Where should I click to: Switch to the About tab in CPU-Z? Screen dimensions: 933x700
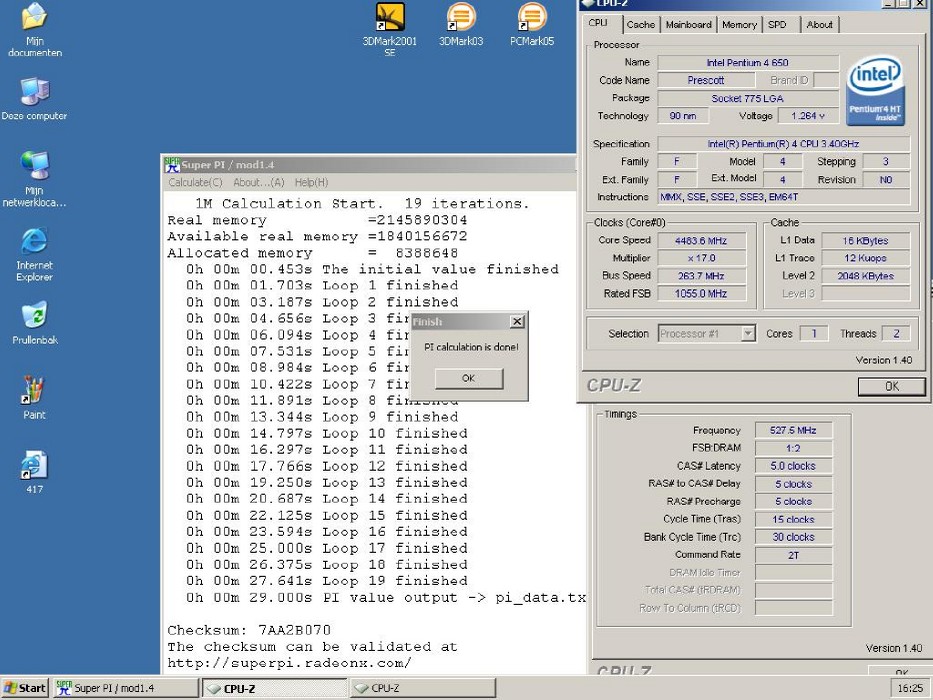(x=819, y=24)
